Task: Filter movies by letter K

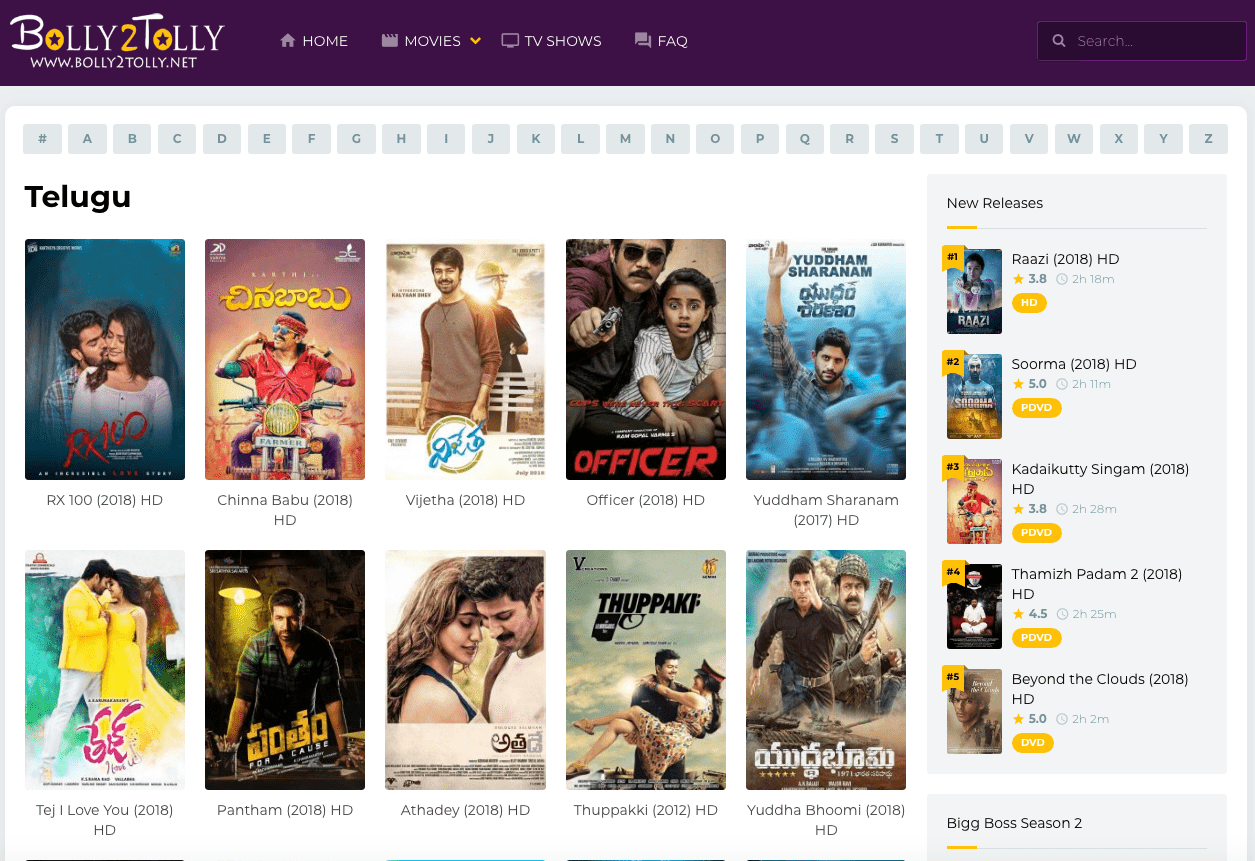Action: (x=536, y=139)
